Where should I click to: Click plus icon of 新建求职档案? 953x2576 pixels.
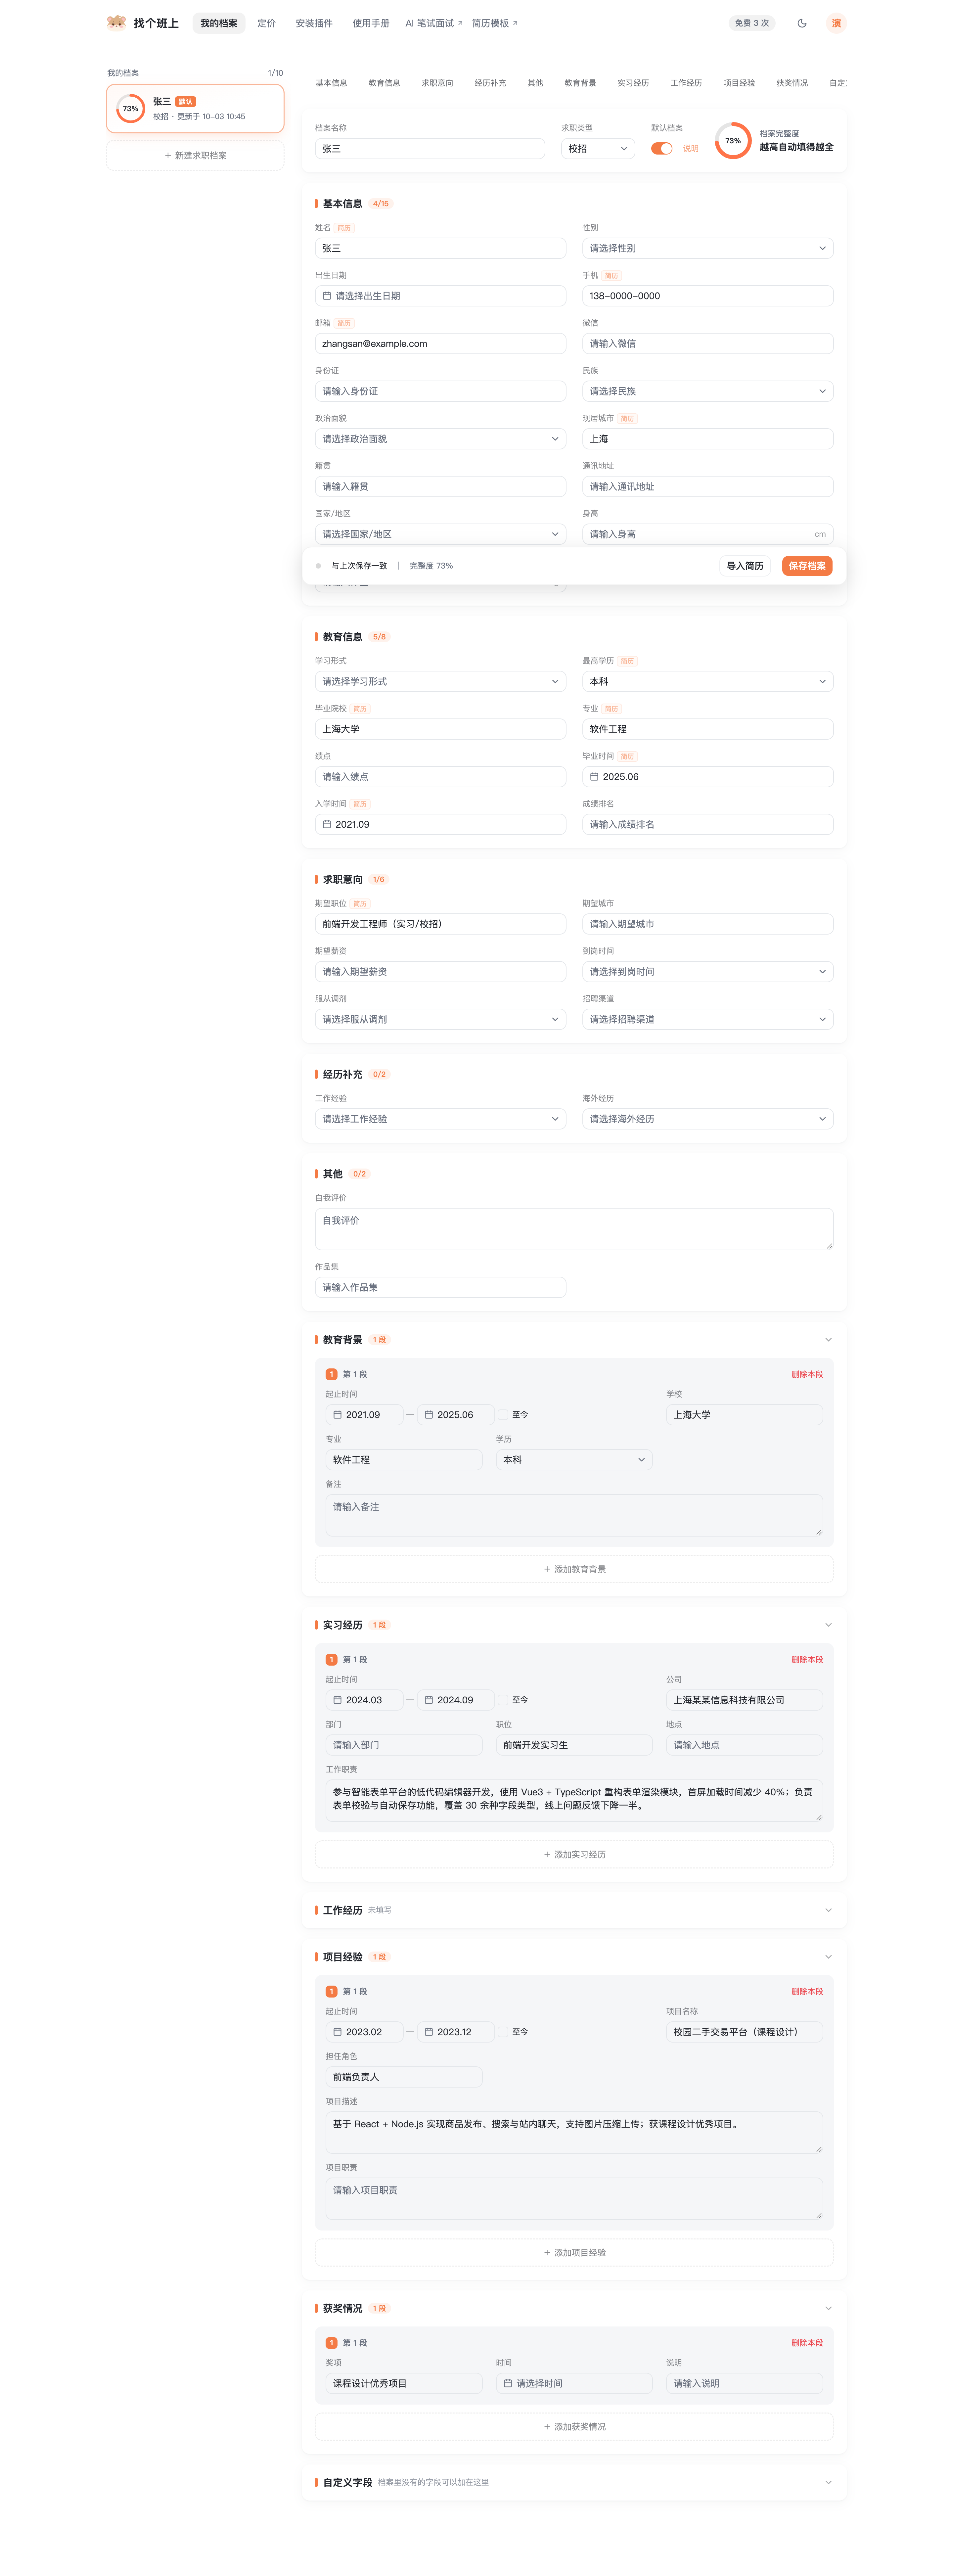point(168,156)
